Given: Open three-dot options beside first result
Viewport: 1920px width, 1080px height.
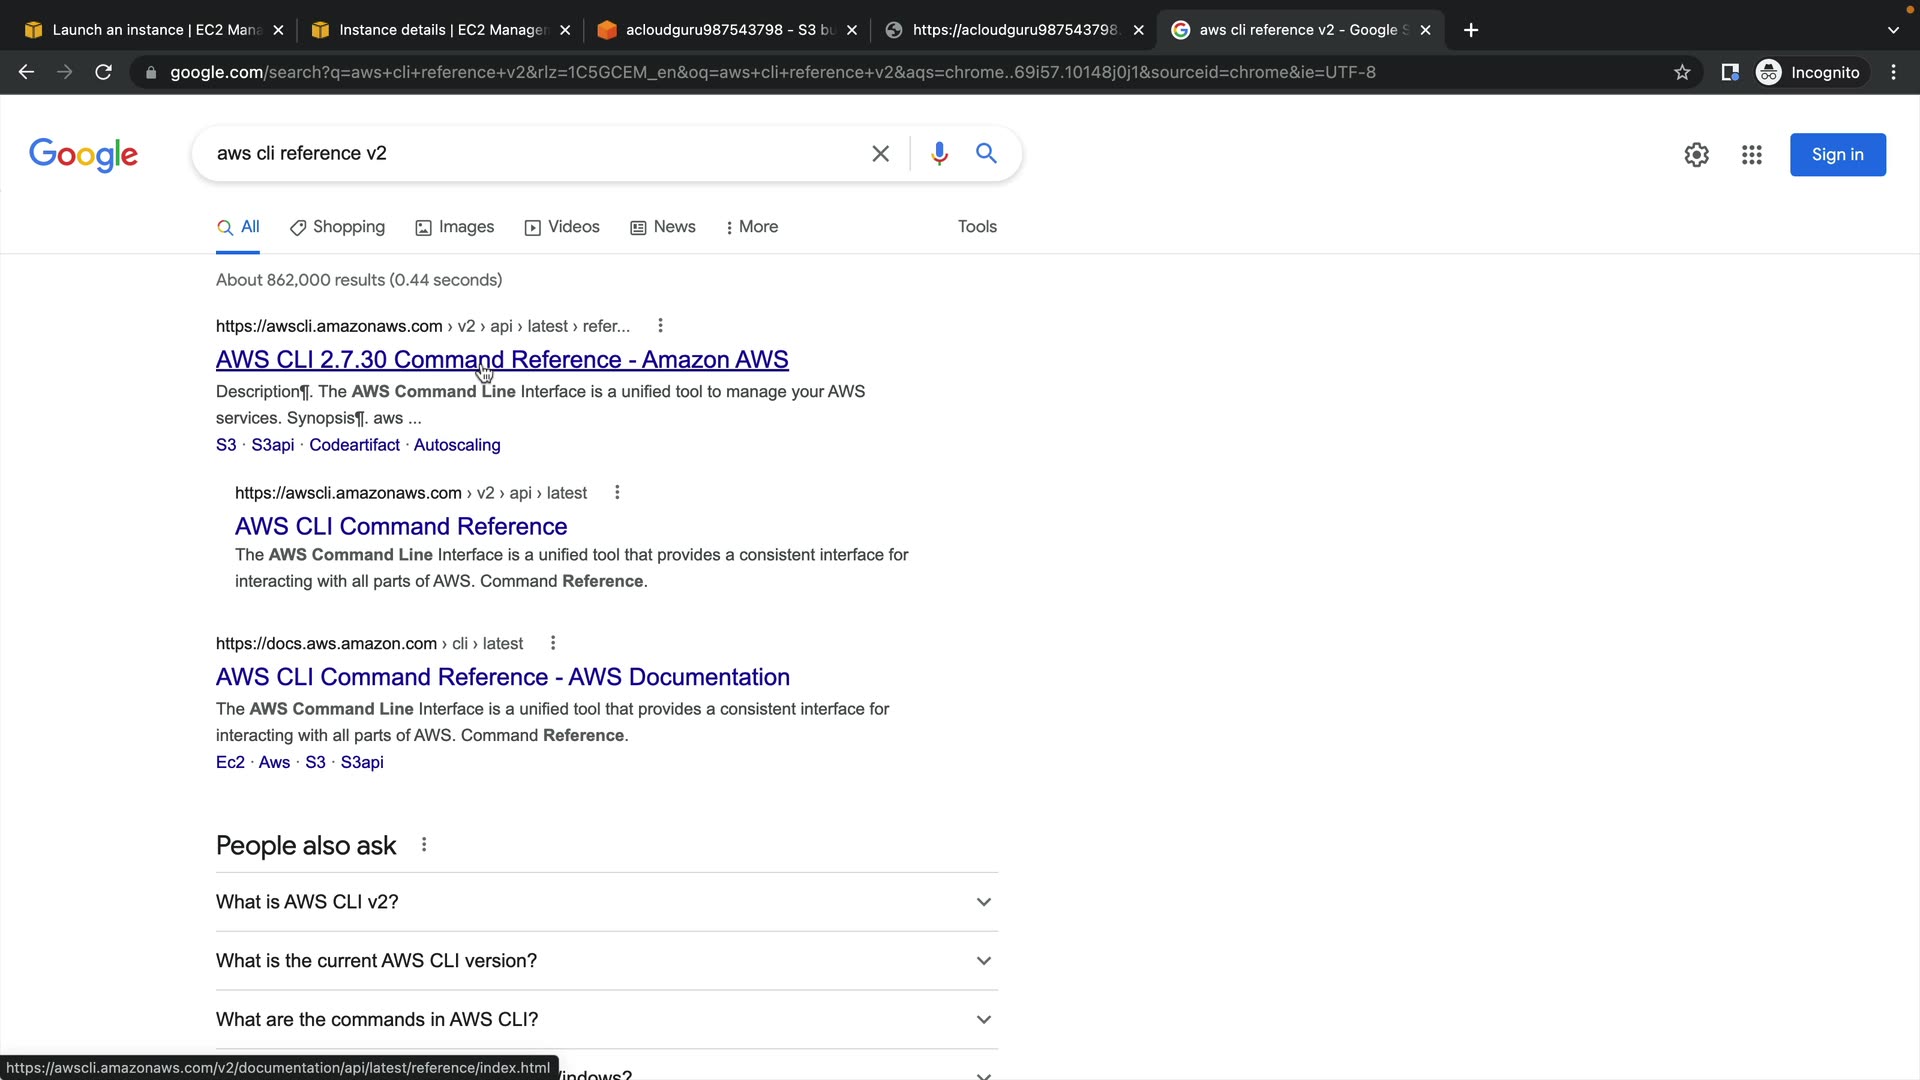Looking at the screenshot, I should [660, 326].
